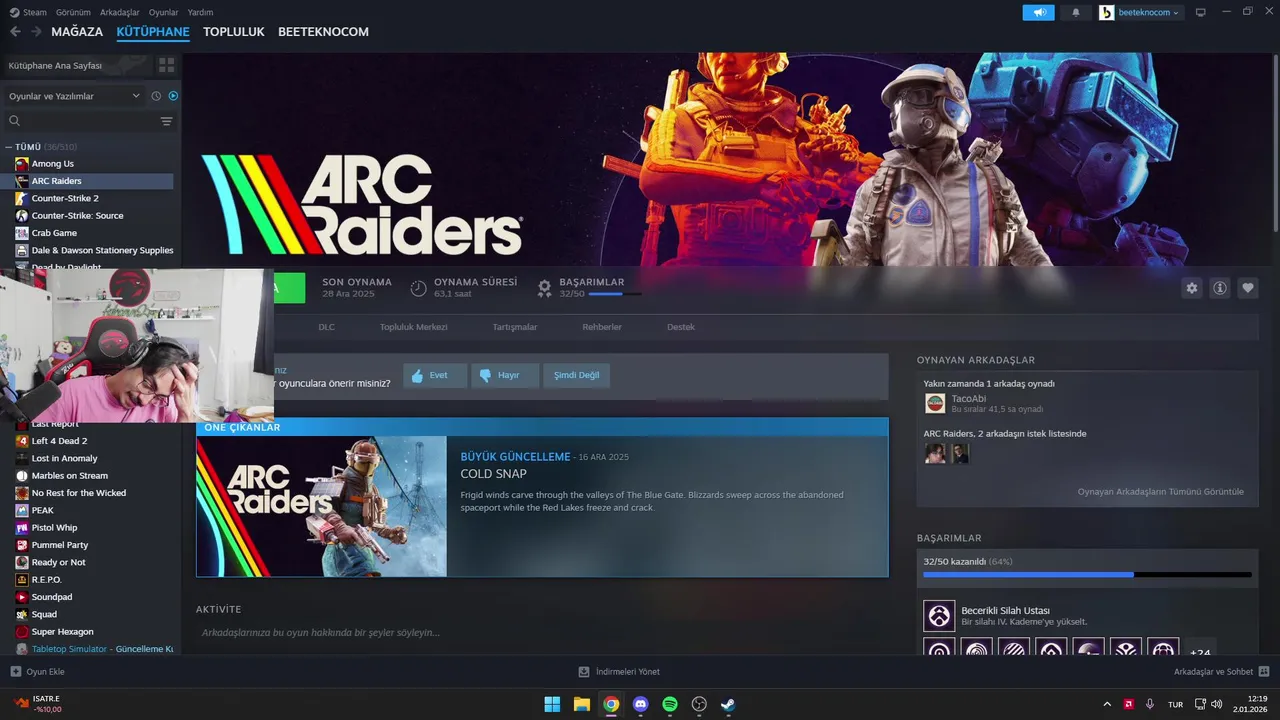Open the Görünüm menu

pos(73,12)
